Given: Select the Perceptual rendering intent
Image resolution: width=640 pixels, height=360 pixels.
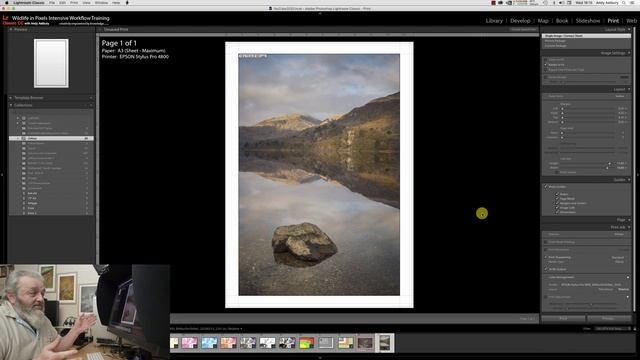Looking at the screenshot, I should pyautogui.click(x=605, y=289).
